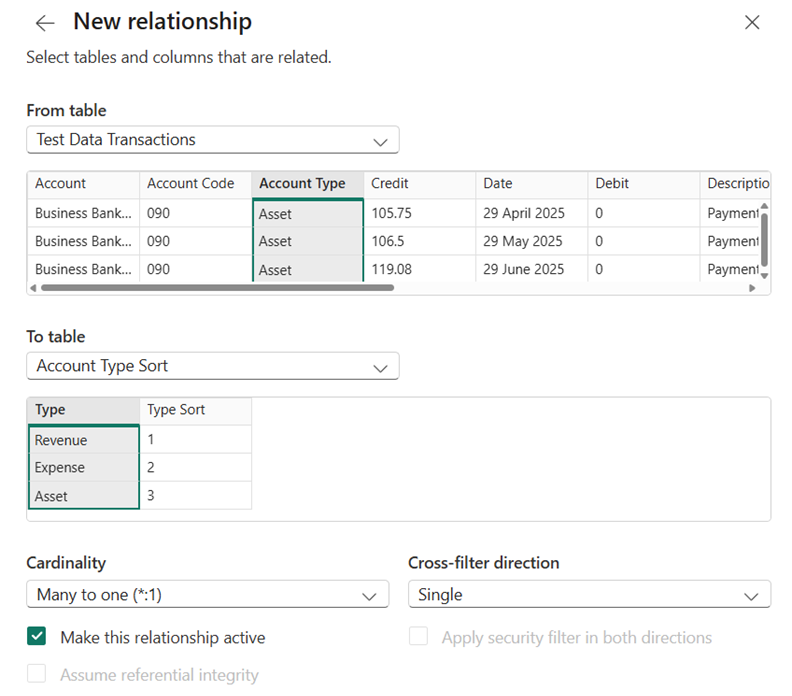Uncheck Make this relationship active
The width and height of the screenshot is (792, 696).
(x=37, y=637)
